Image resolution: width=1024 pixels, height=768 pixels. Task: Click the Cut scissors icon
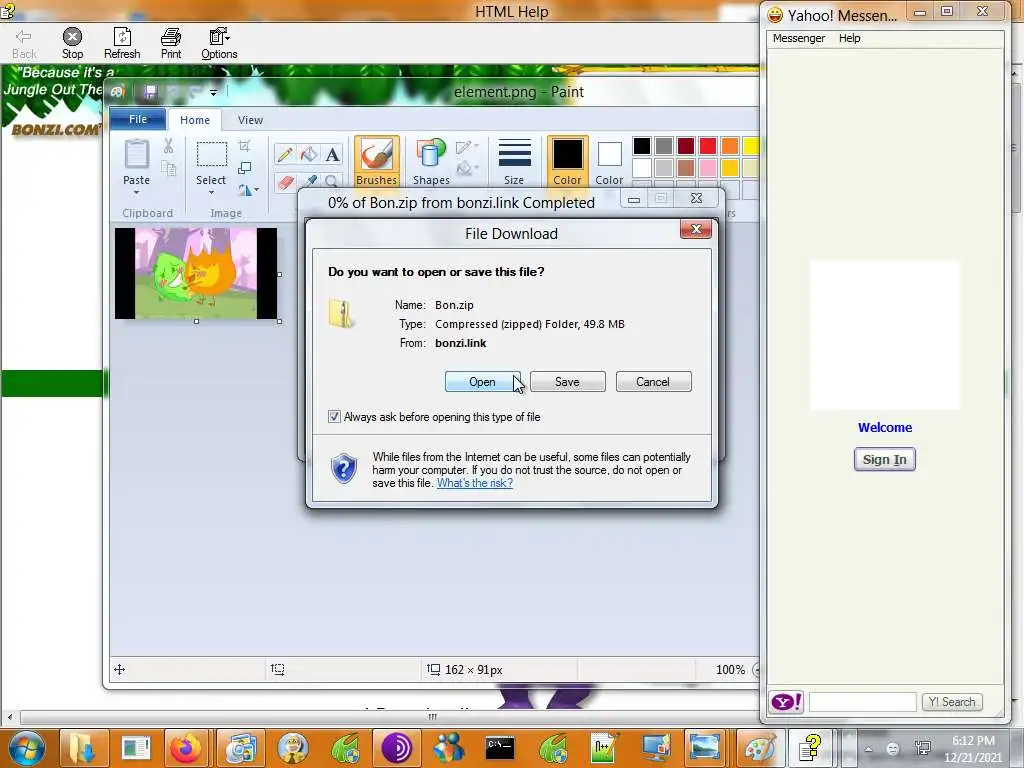point(168,146)
